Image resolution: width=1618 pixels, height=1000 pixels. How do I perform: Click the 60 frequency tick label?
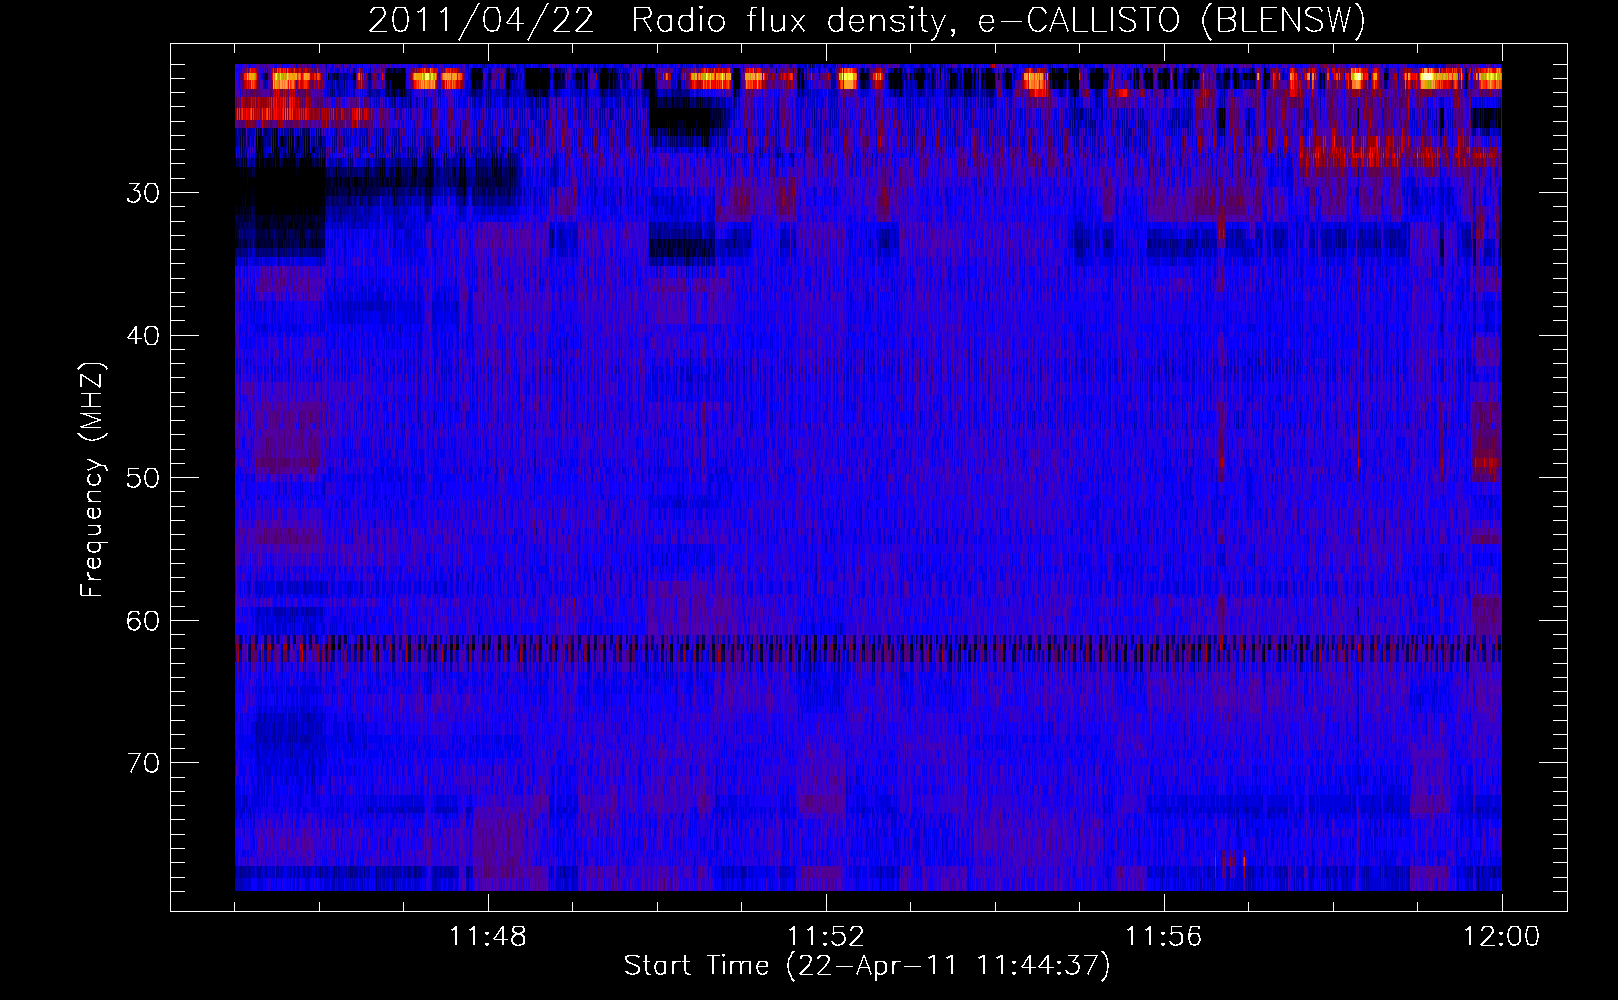tap(143, 621)
